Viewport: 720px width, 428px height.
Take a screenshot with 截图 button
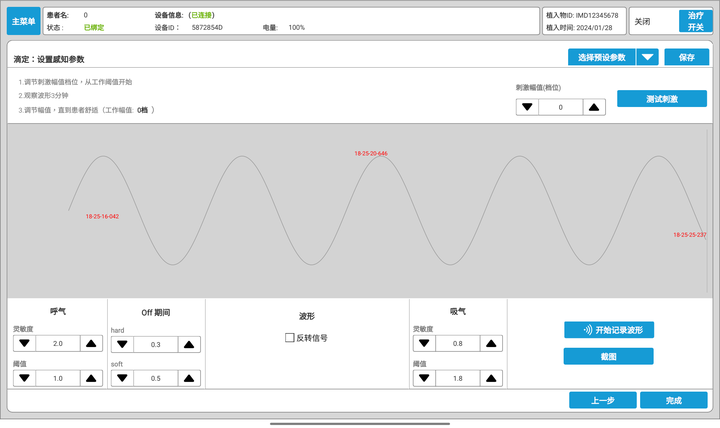tap(608, 356)
